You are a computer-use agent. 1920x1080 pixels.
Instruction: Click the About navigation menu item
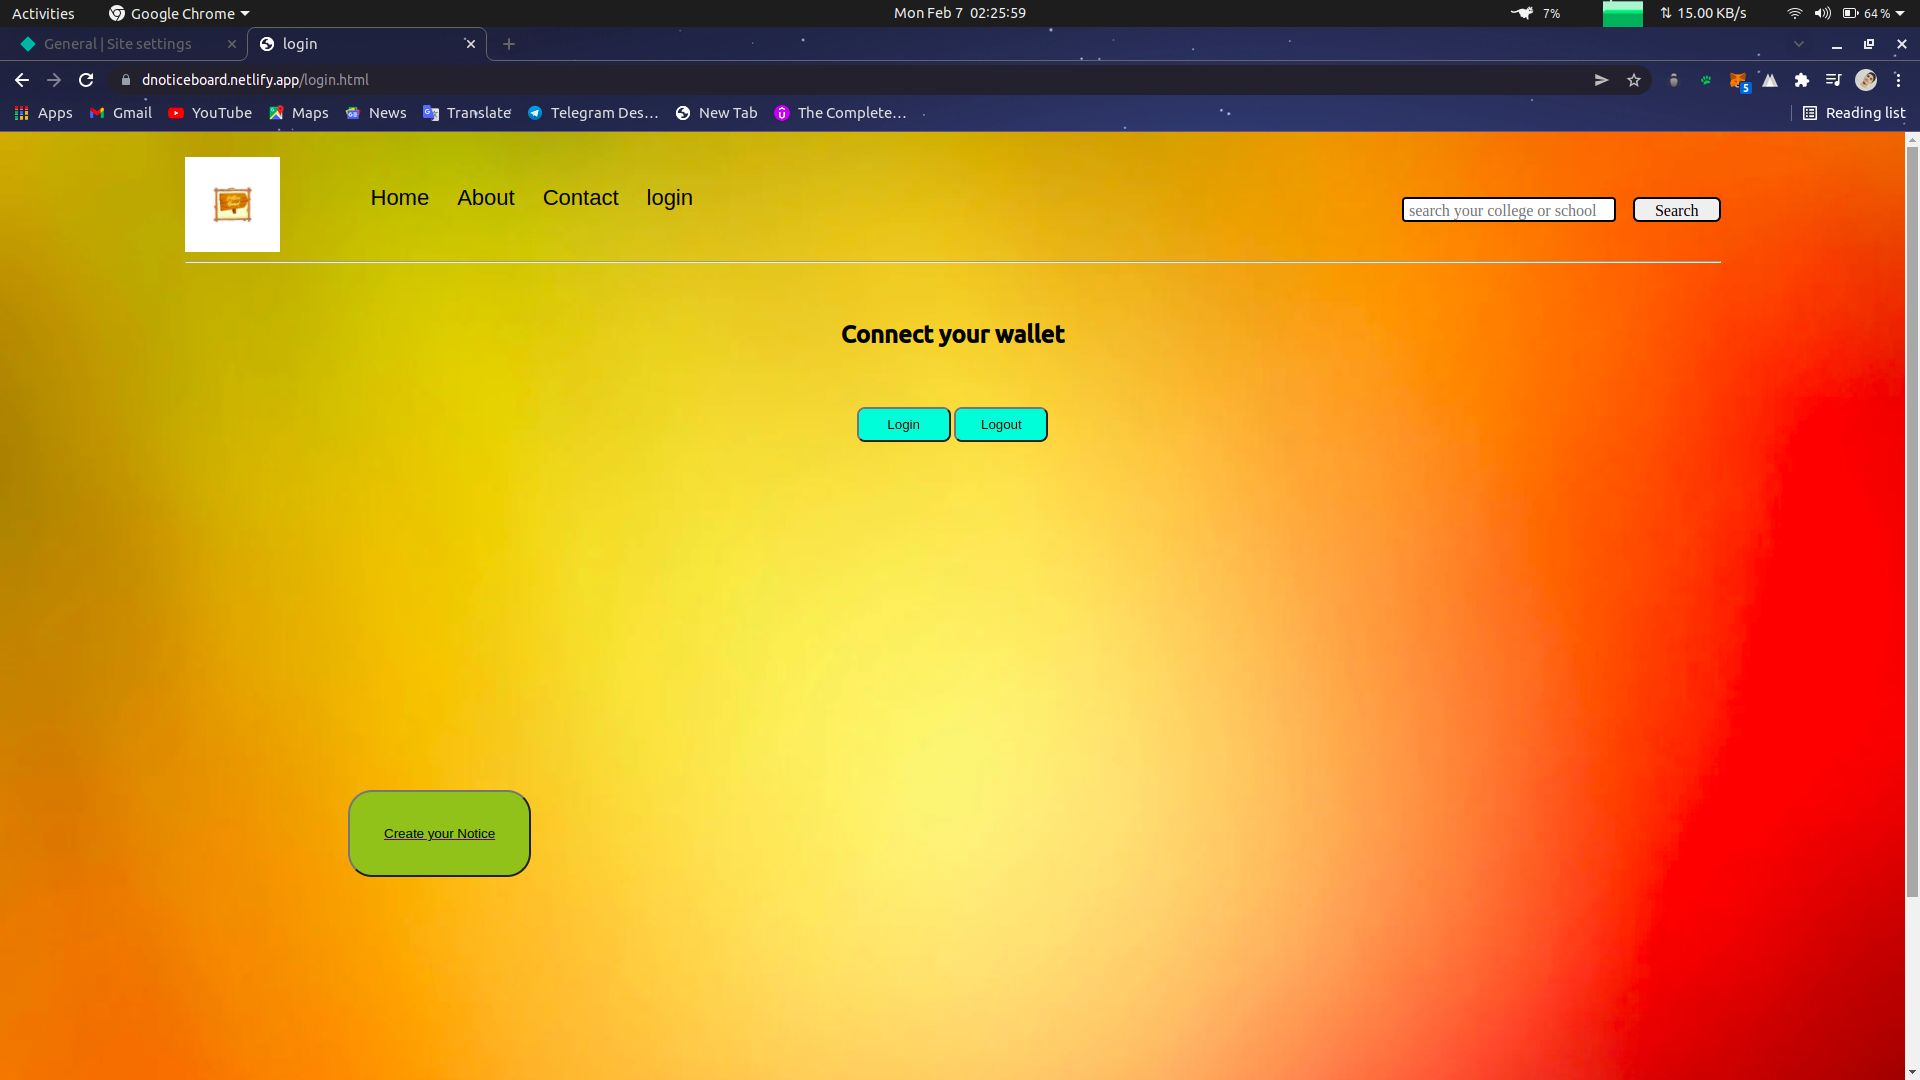pos(485,198)
